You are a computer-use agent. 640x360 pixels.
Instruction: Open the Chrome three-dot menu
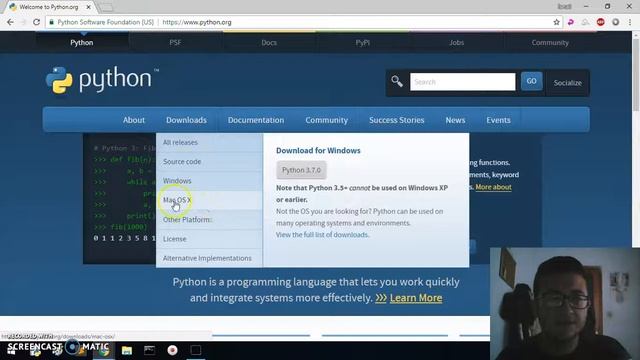(630, 22)
